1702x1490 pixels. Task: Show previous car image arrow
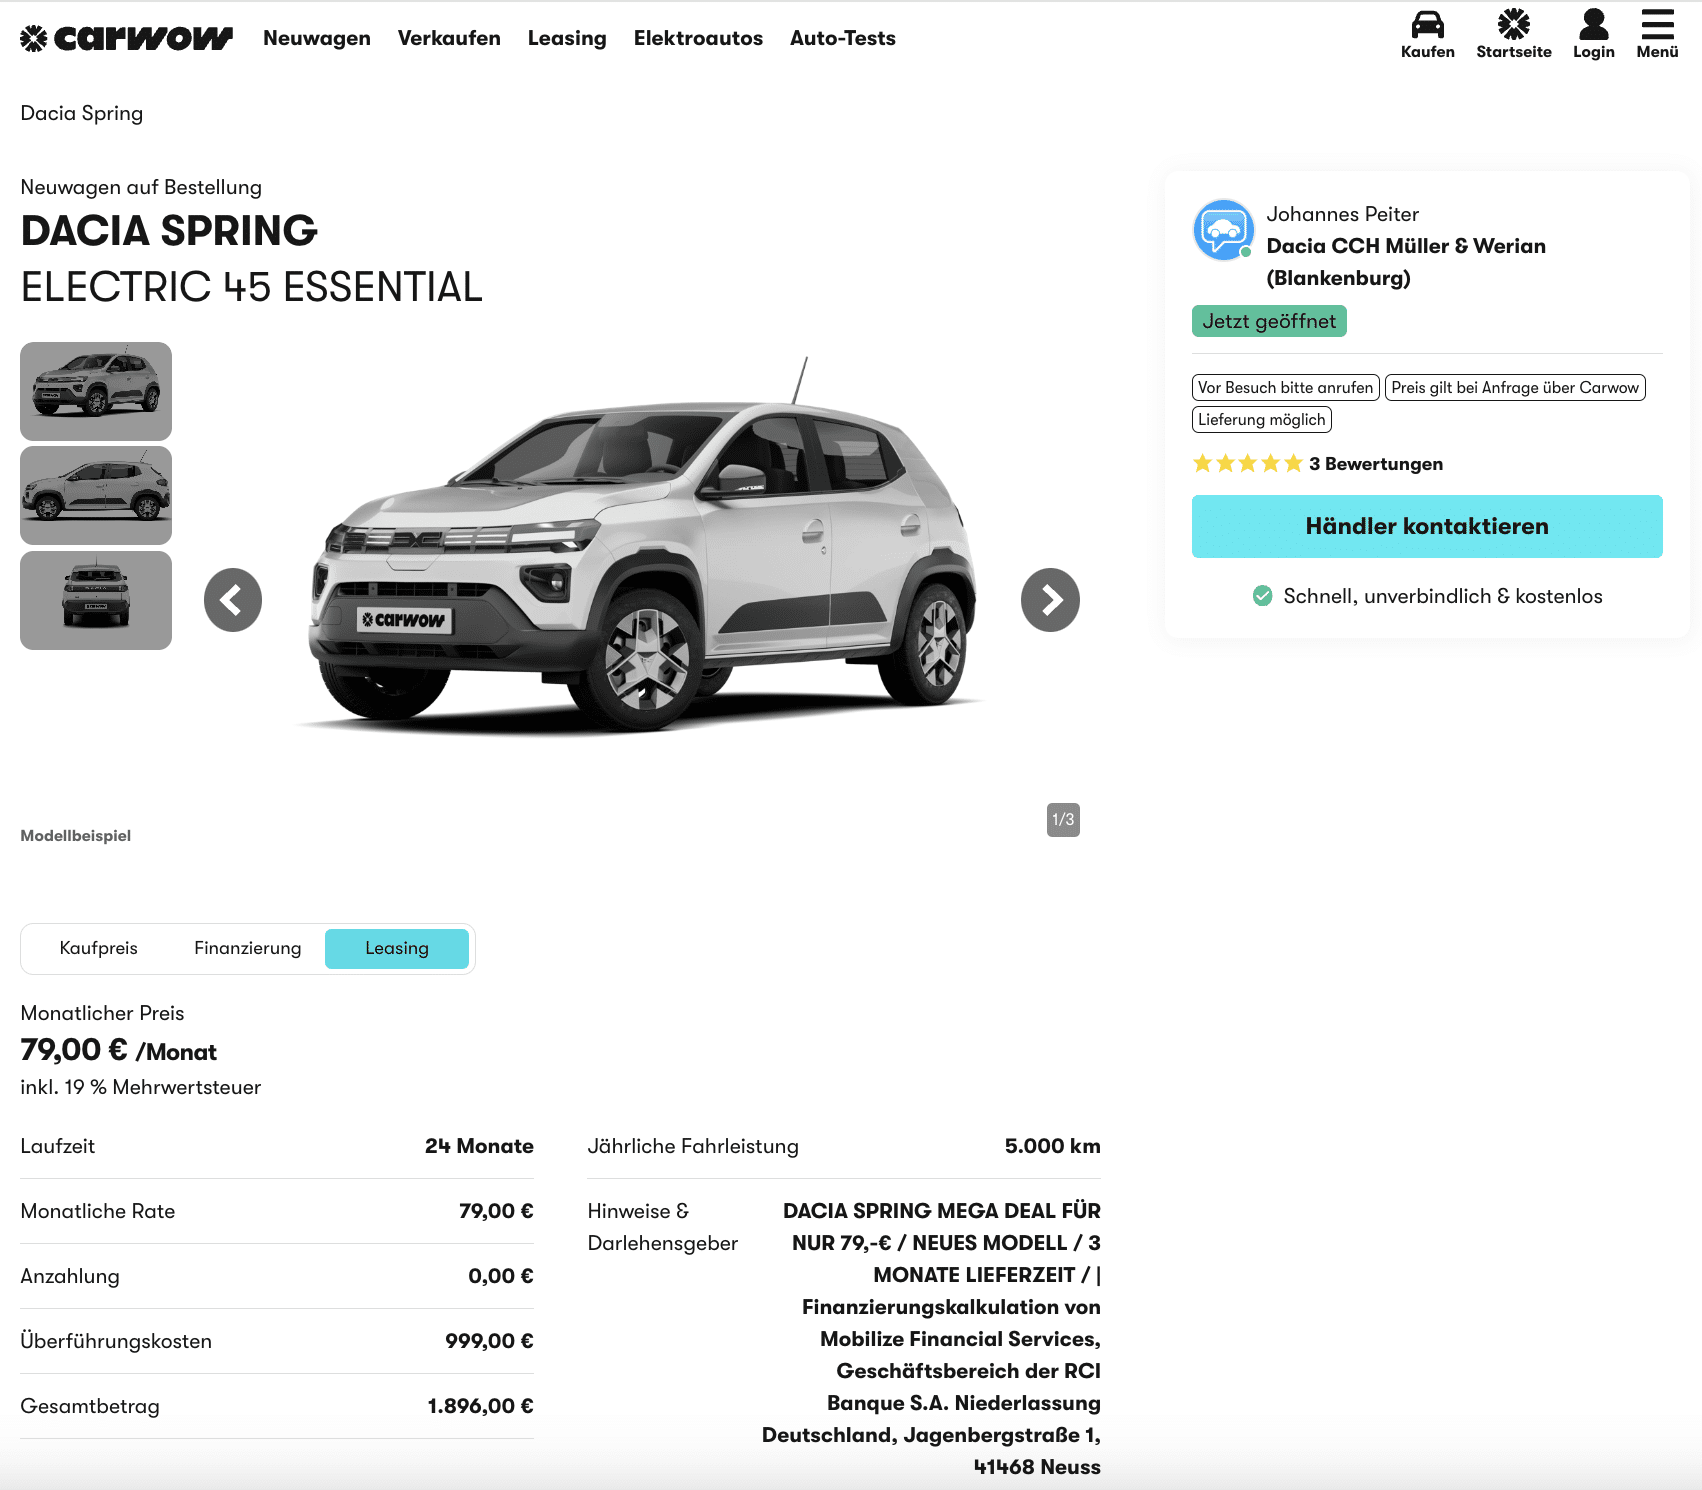[233, 600]
